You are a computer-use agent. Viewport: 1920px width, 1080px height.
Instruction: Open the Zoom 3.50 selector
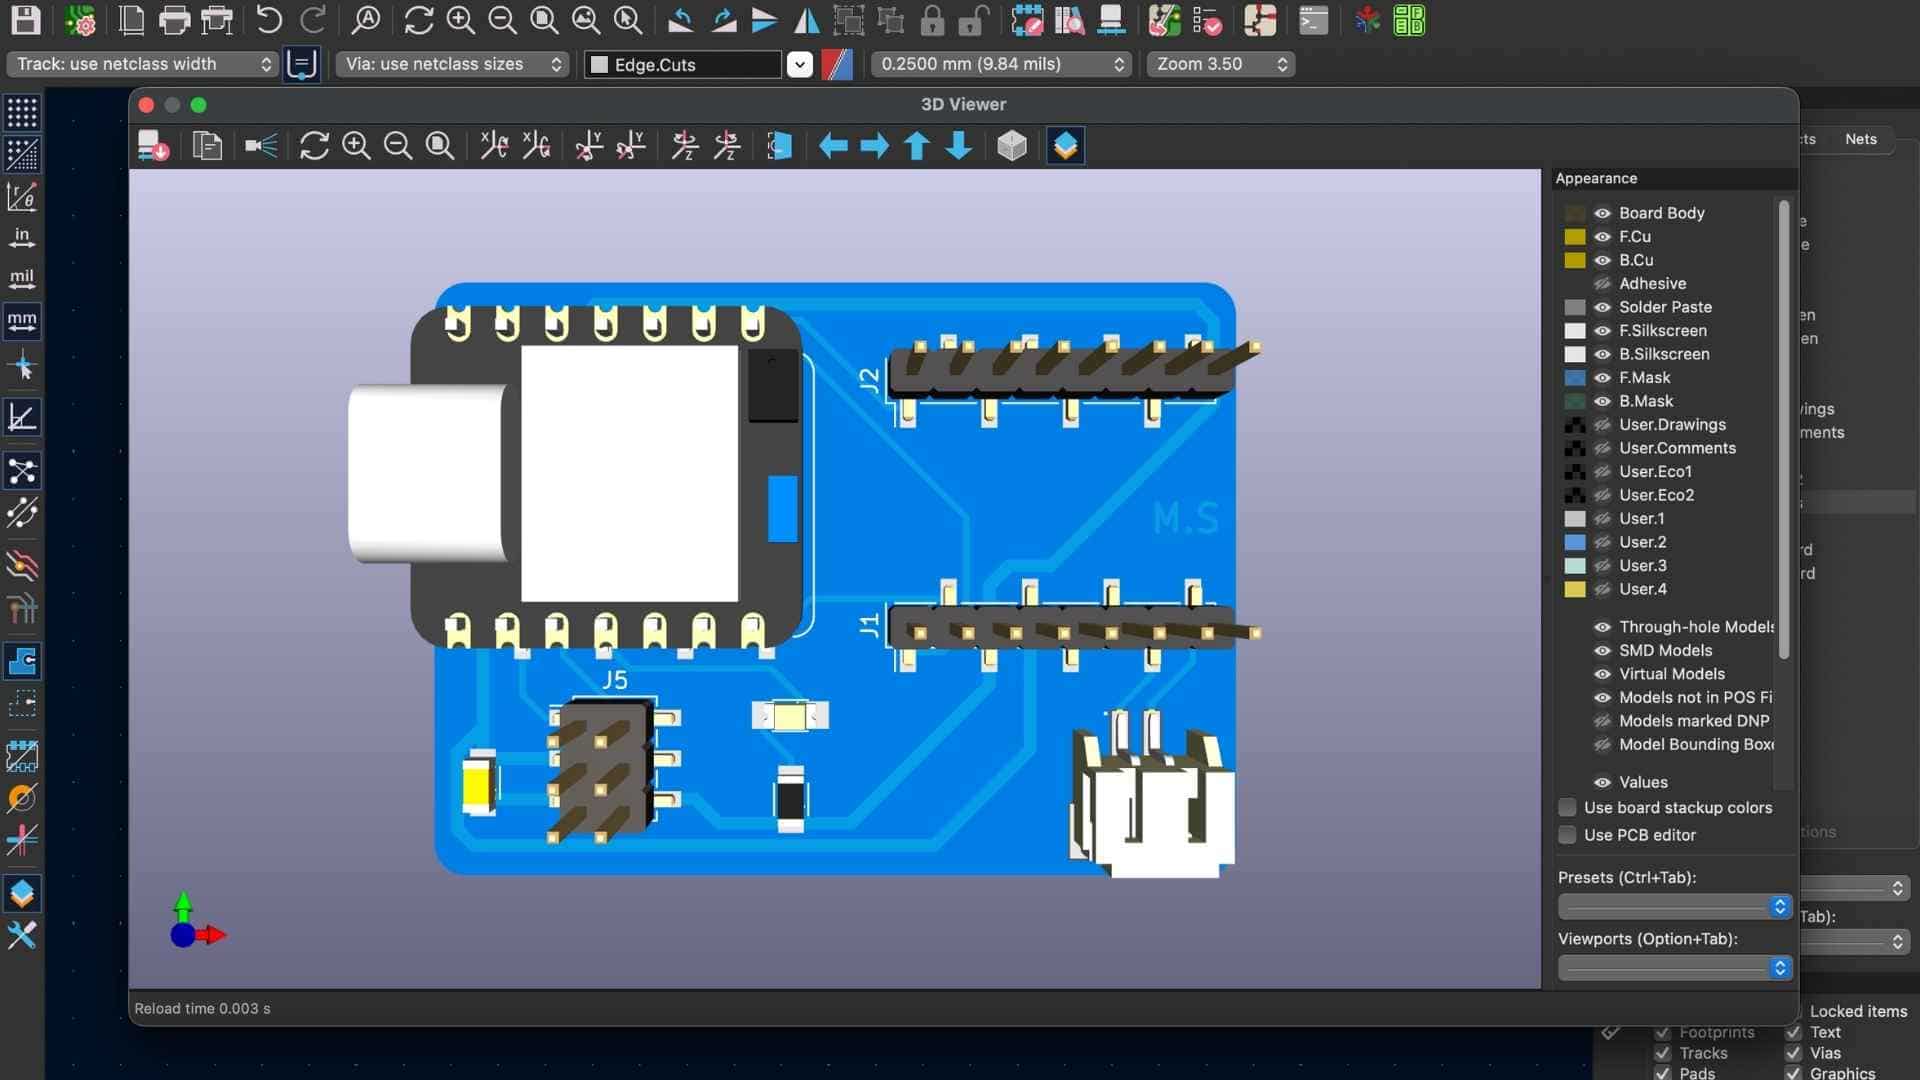[1221, 64]
